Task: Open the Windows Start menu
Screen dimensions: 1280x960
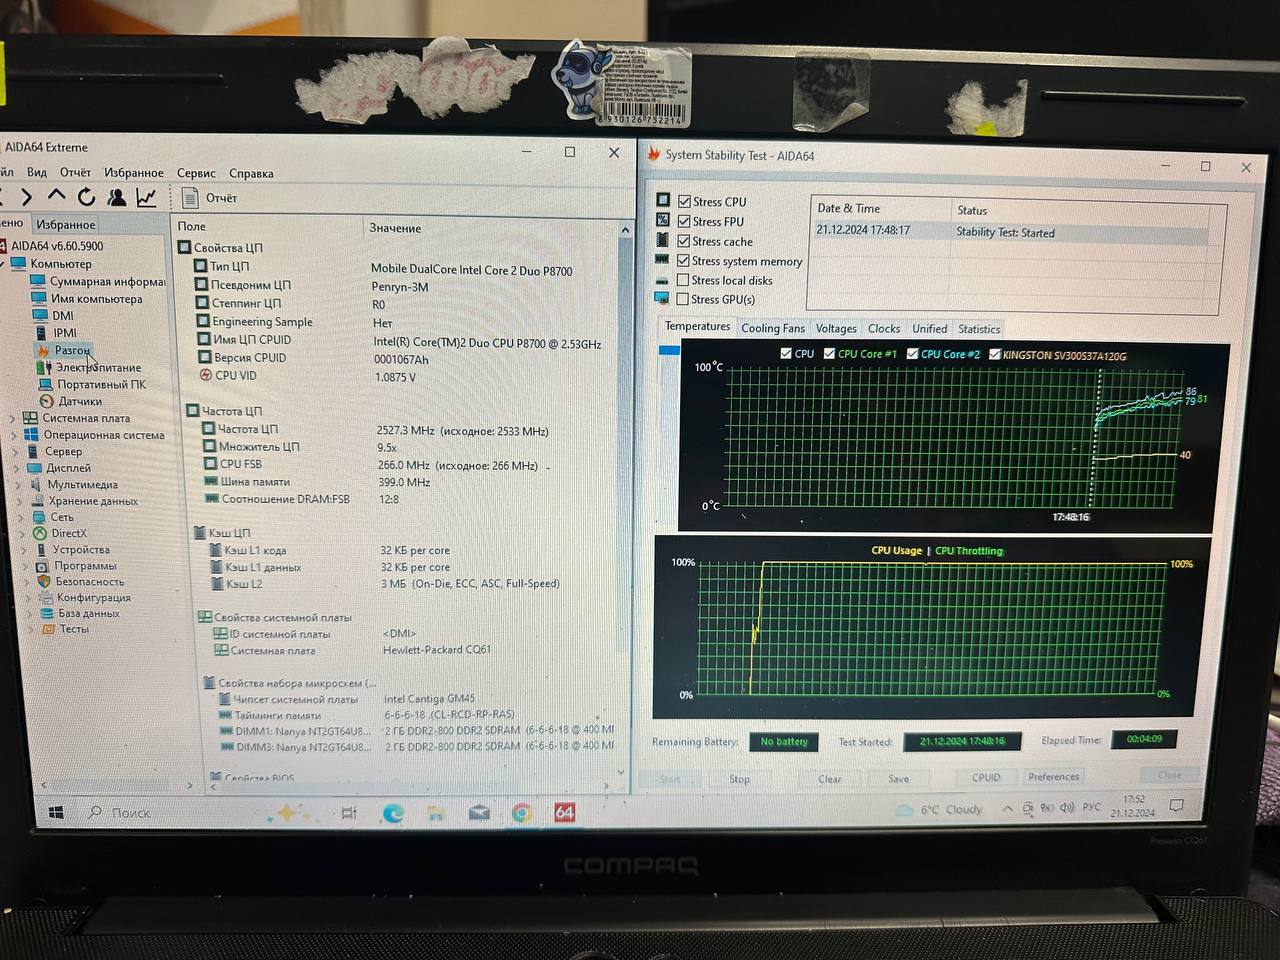Action: 56,812
